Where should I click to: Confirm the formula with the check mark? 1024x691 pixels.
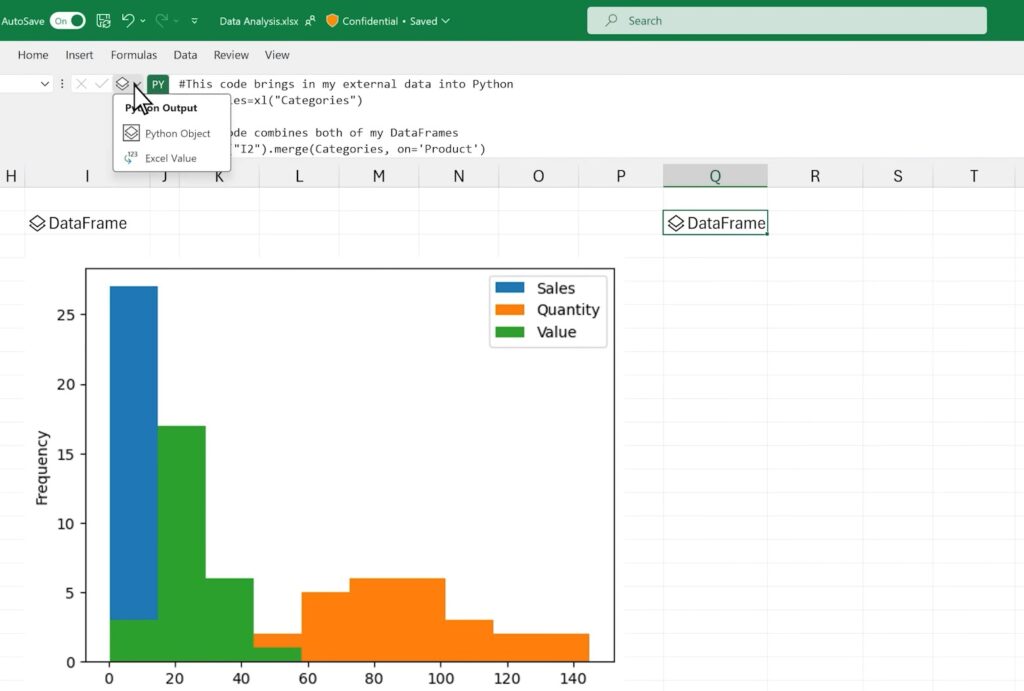[101, 84]
